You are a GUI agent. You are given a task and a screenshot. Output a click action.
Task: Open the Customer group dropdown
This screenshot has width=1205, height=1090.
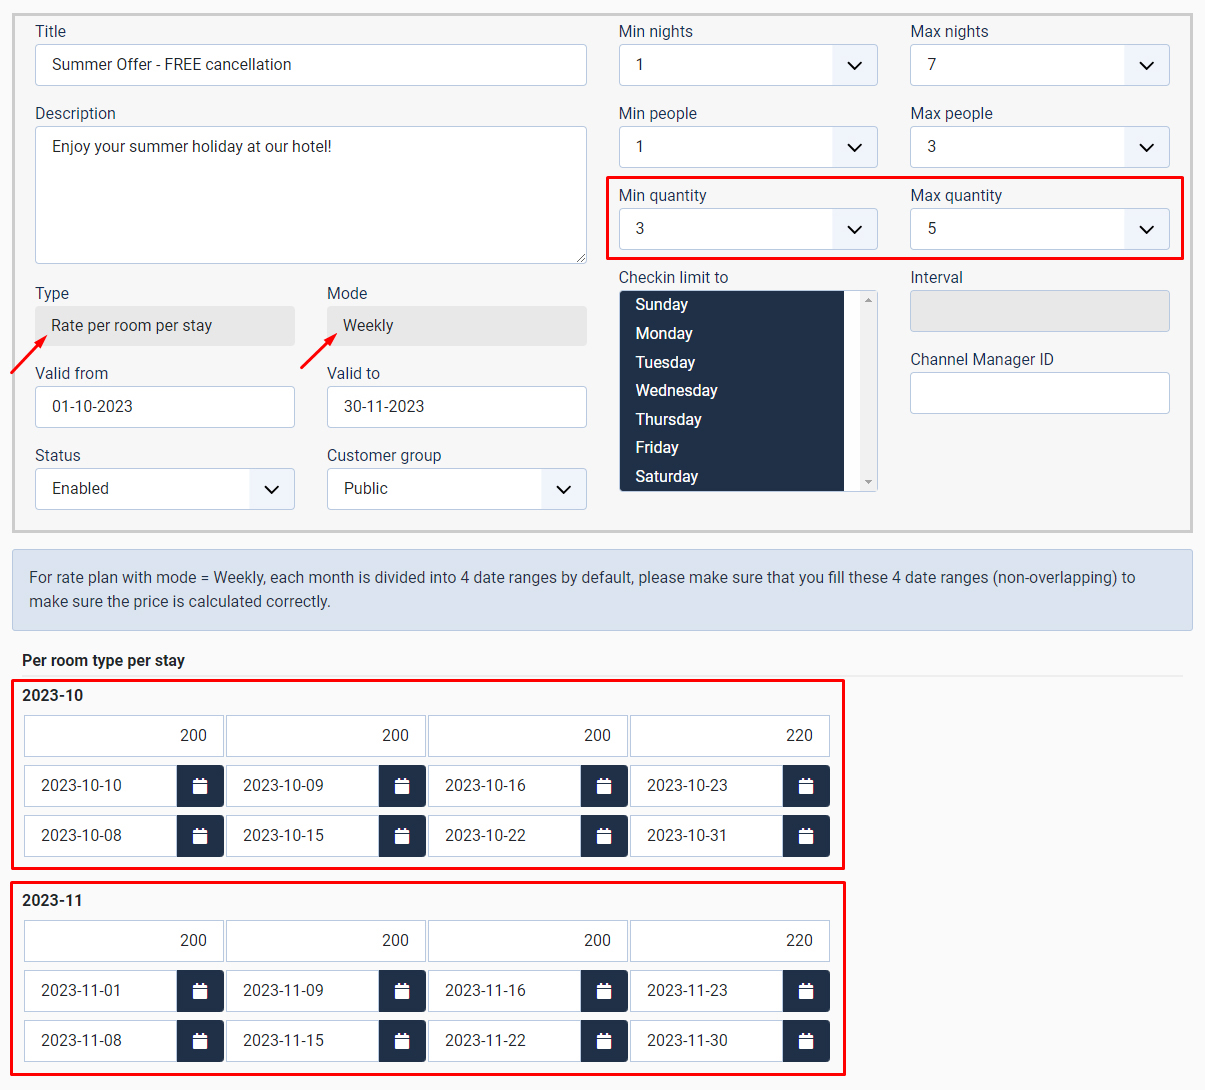point(563,489)
